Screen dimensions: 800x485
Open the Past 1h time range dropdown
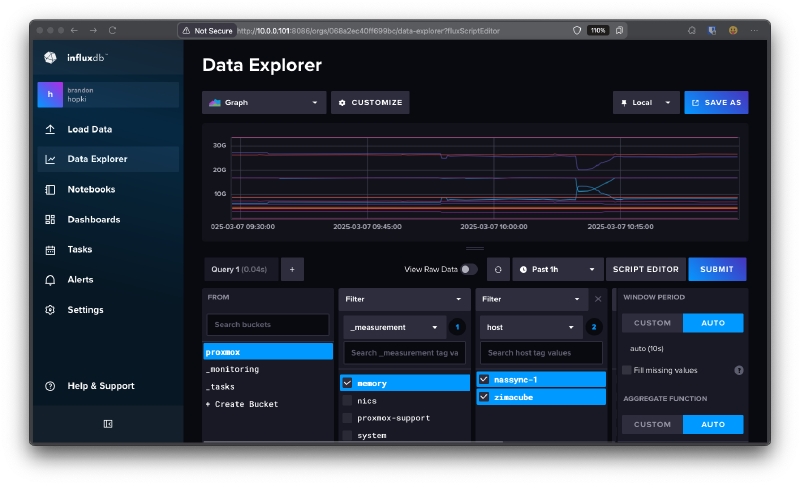(x=558, y=269)
